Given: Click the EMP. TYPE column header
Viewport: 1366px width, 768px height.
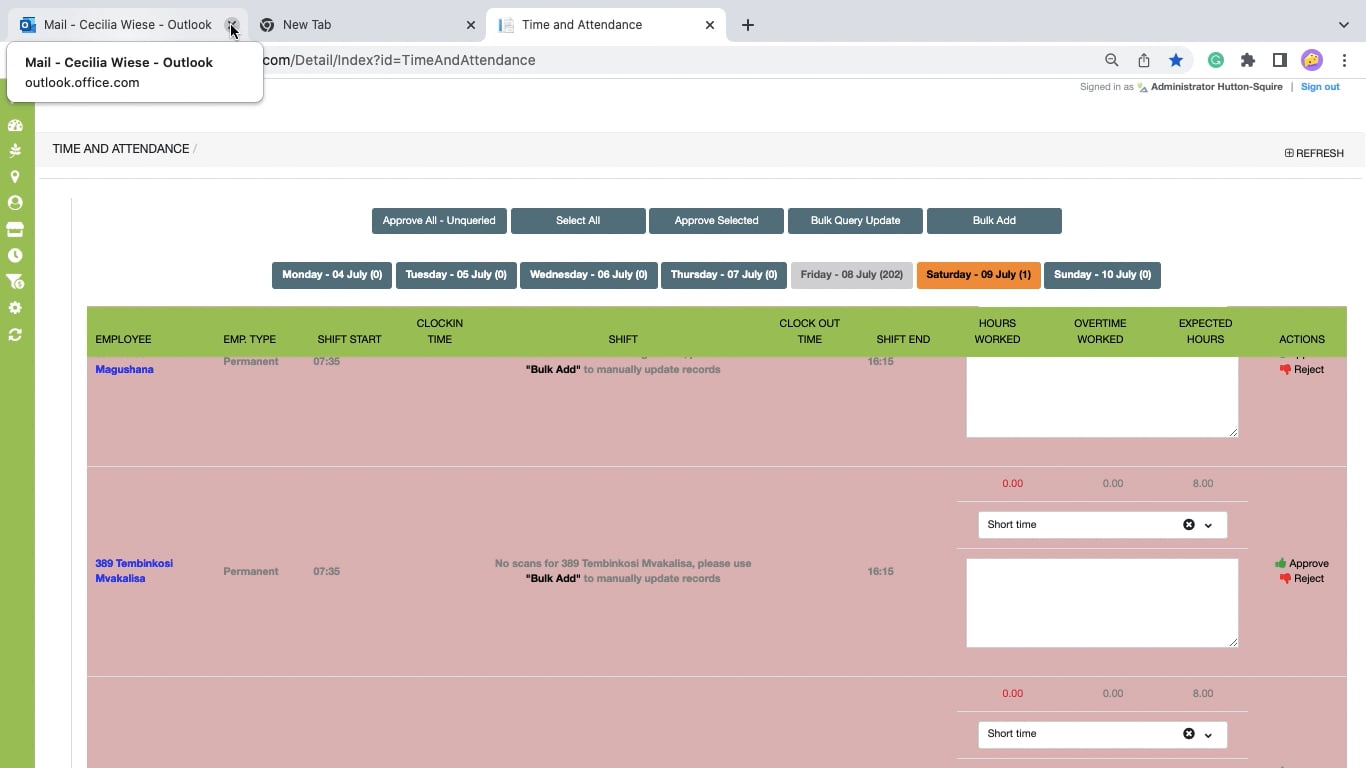Looking at the screenshot, I should (x=249, y=340).
